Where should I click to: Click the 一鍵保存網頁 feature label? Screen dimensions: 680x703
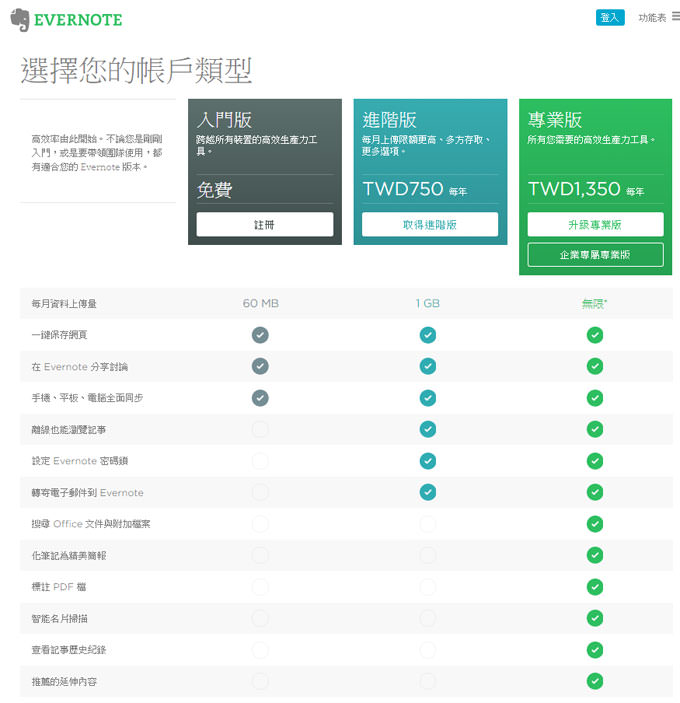[59, 335]
